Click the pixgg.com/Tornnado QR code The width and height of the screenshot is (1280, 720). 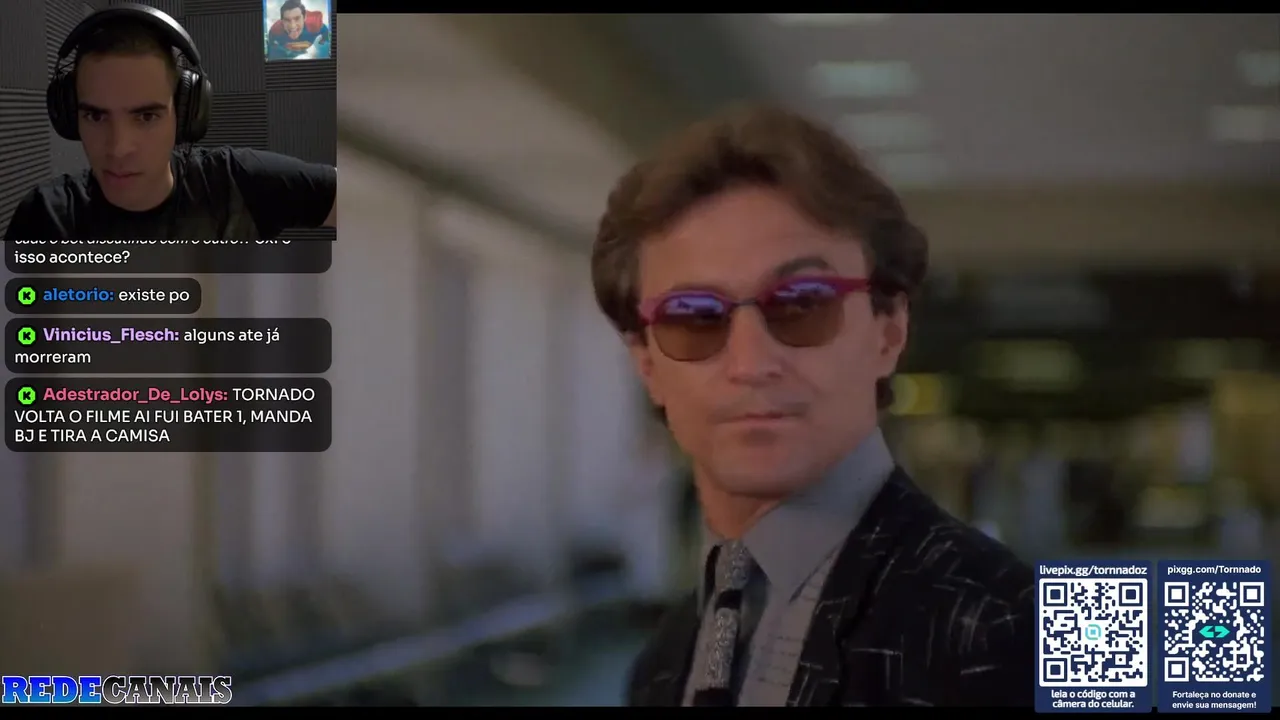click(x=1214, y=632)
